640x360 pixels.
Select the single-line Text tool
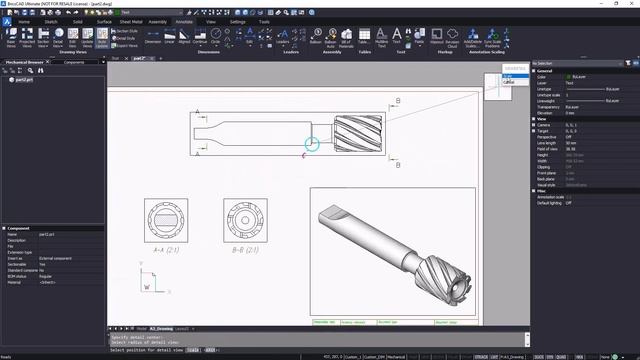(x=396, y=36)
